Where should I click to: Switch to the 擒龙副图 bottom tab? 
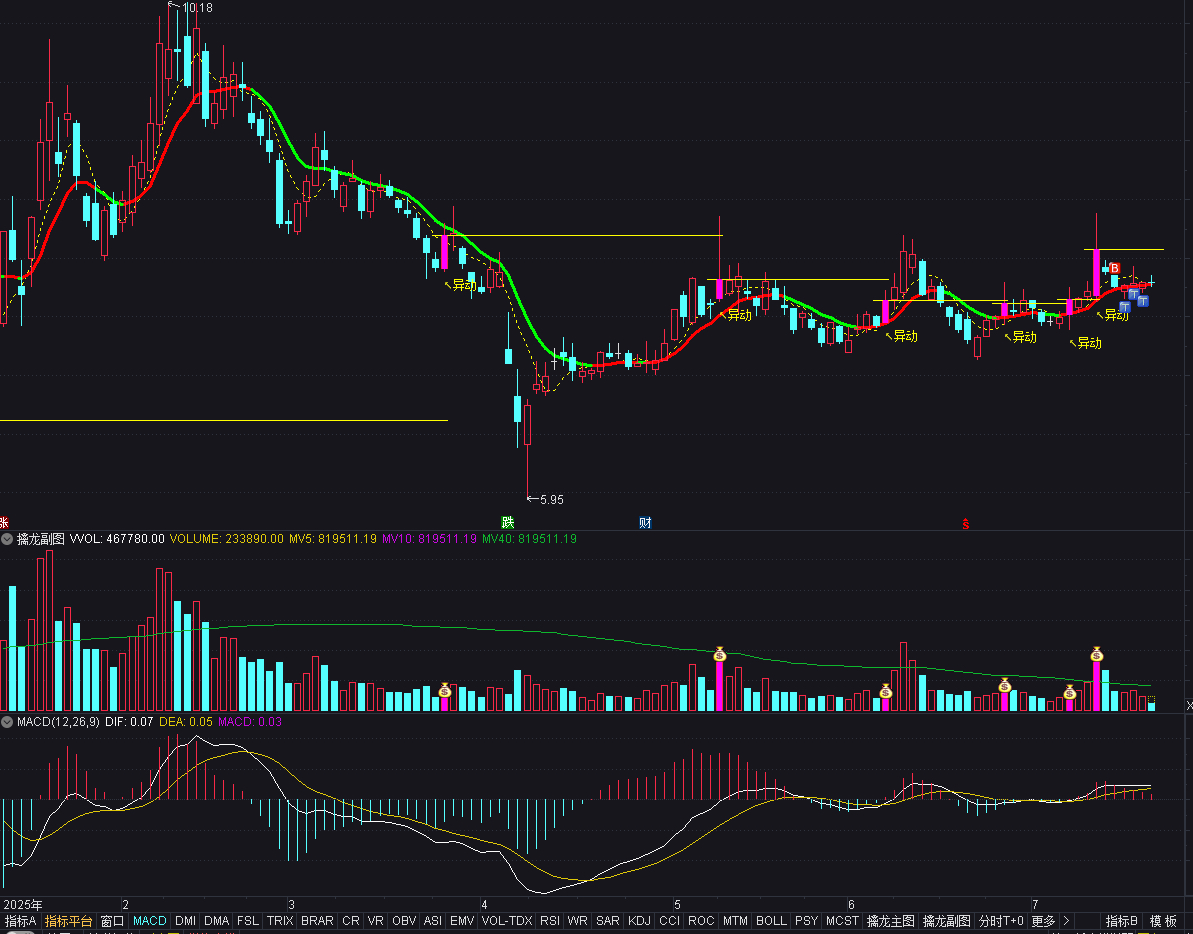pyautogui.click(x=946, y=920)
